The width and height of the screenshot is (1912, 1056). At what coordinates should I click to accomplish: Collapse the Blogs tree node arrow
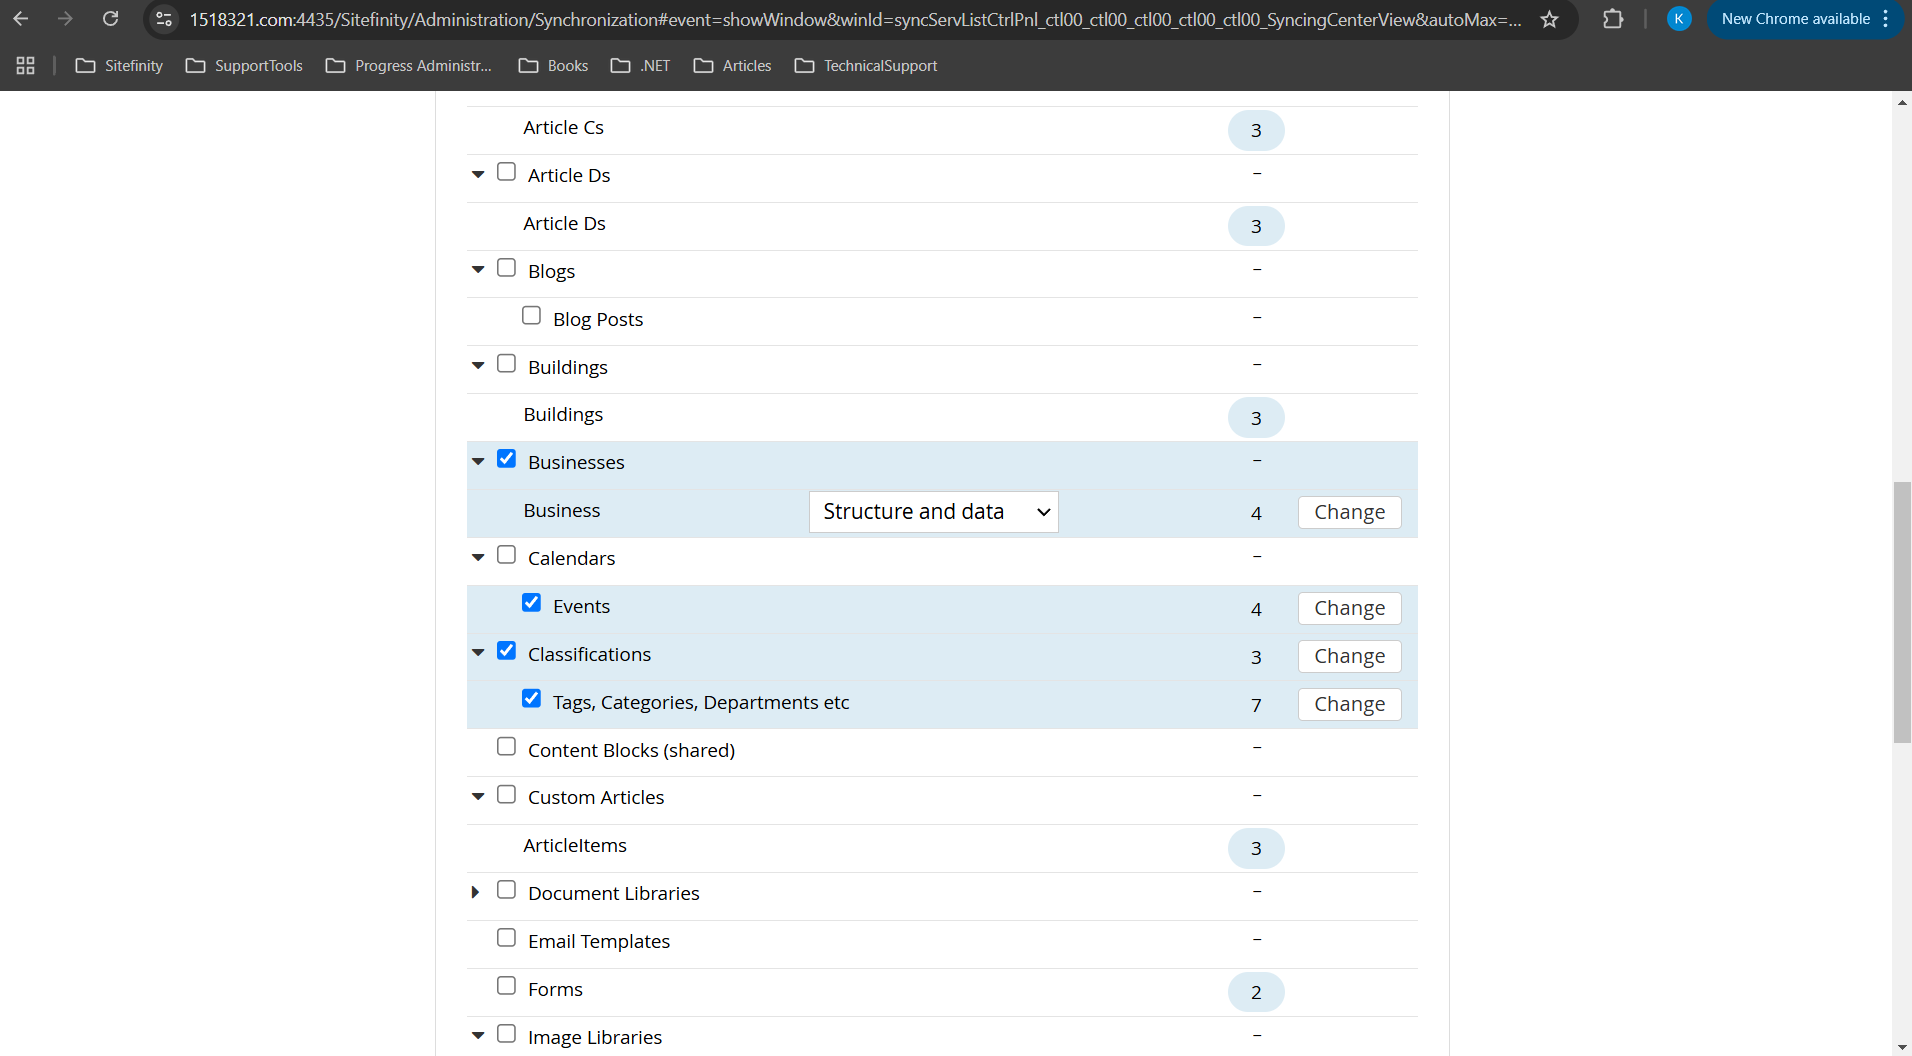pos(478,270)
